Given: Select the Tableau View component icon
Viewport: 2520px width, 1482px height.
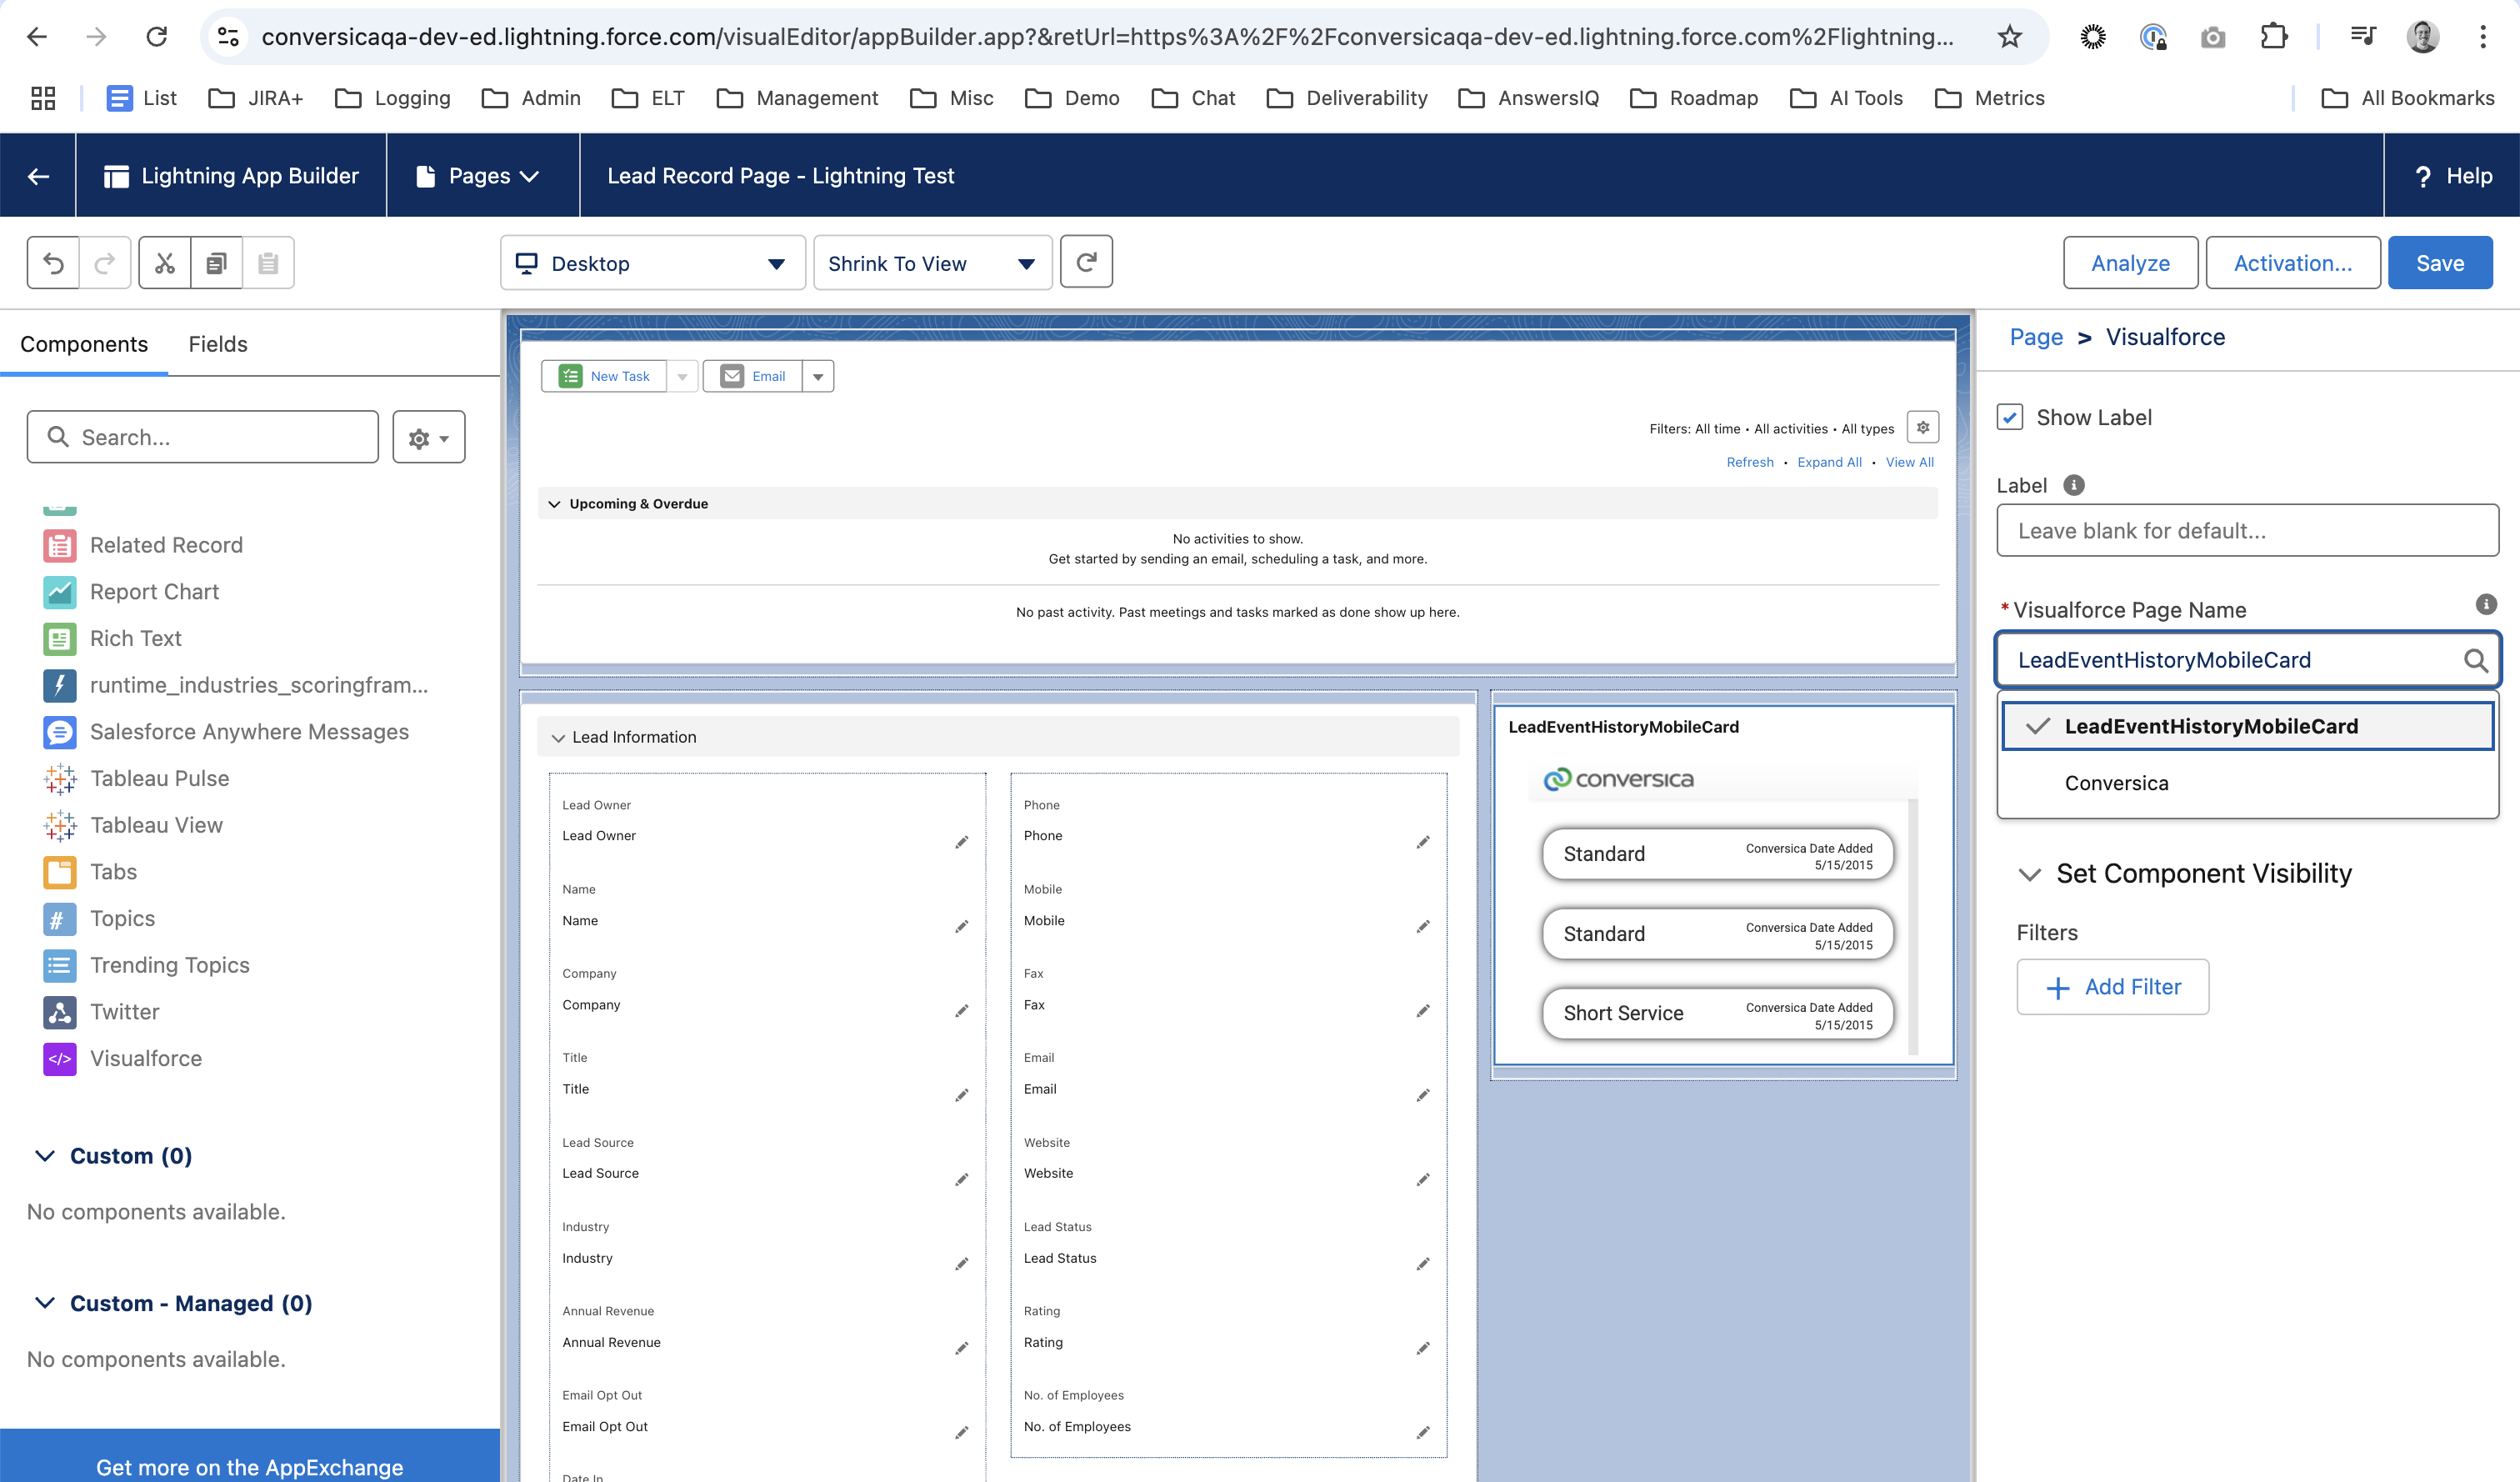Looking at the screenshot, I should [x=59, y=825].
